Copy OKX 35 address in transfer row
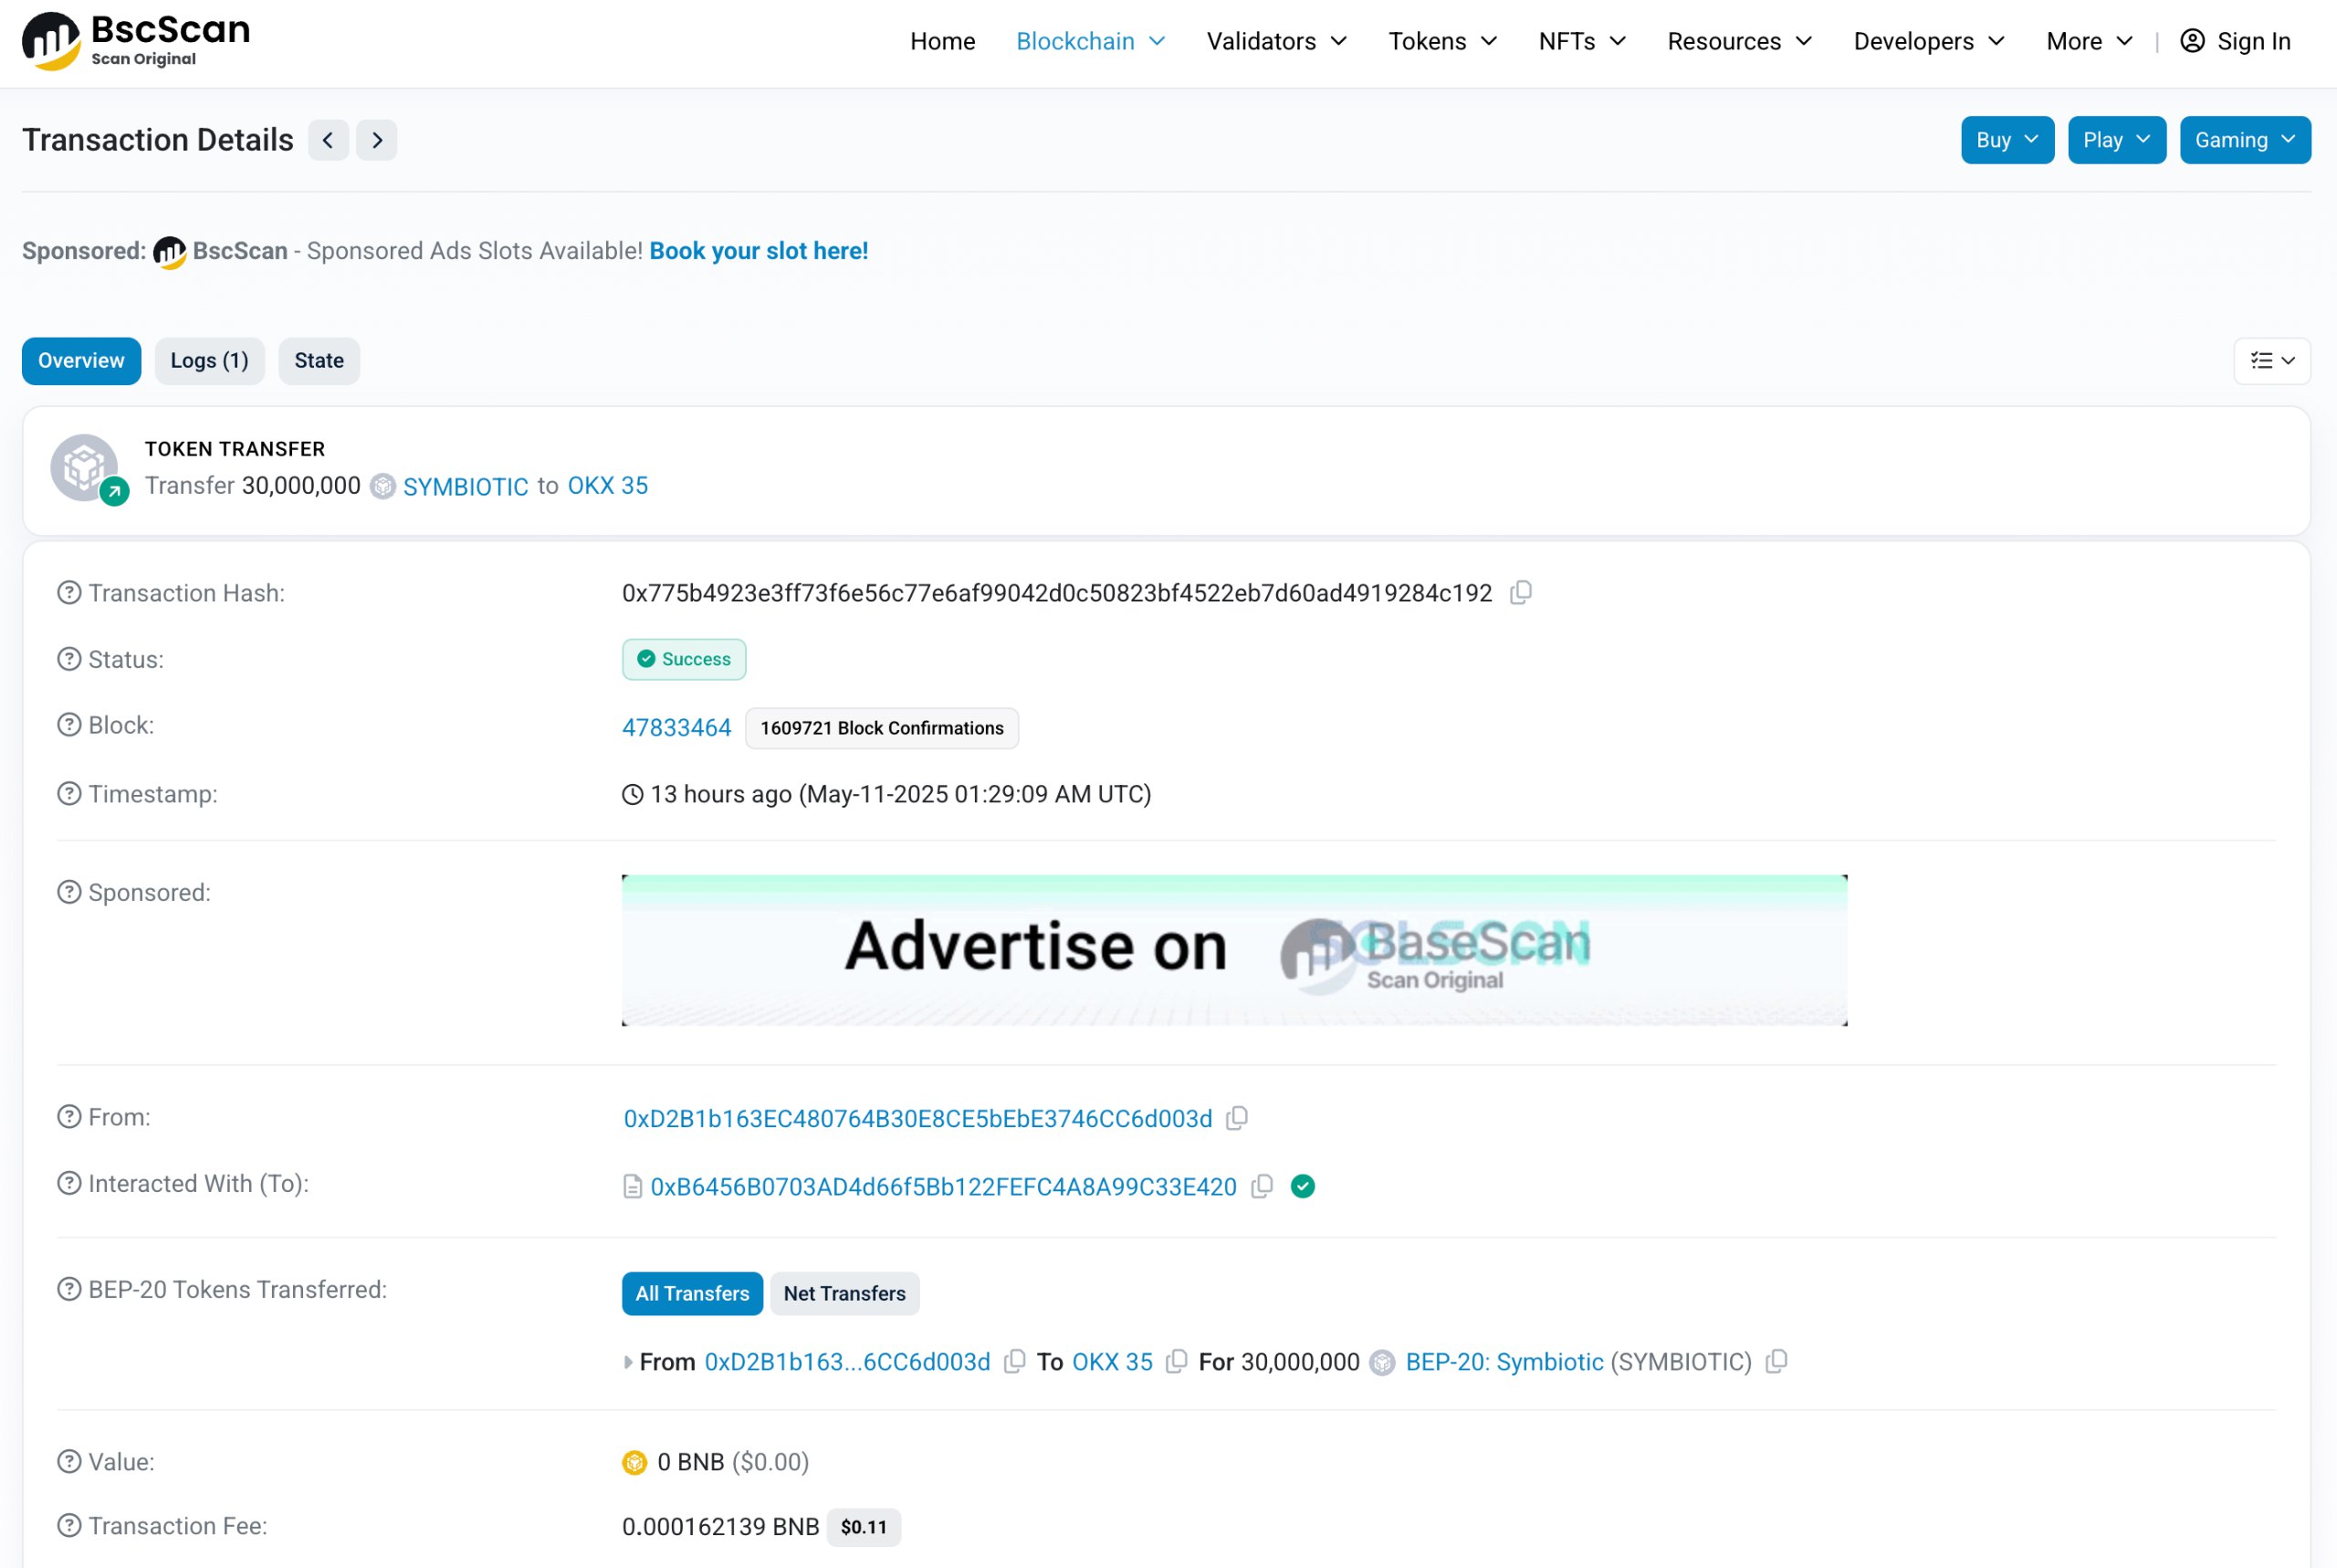The width and height of the screenshot is (2337, 1568). [1176, 1362]
